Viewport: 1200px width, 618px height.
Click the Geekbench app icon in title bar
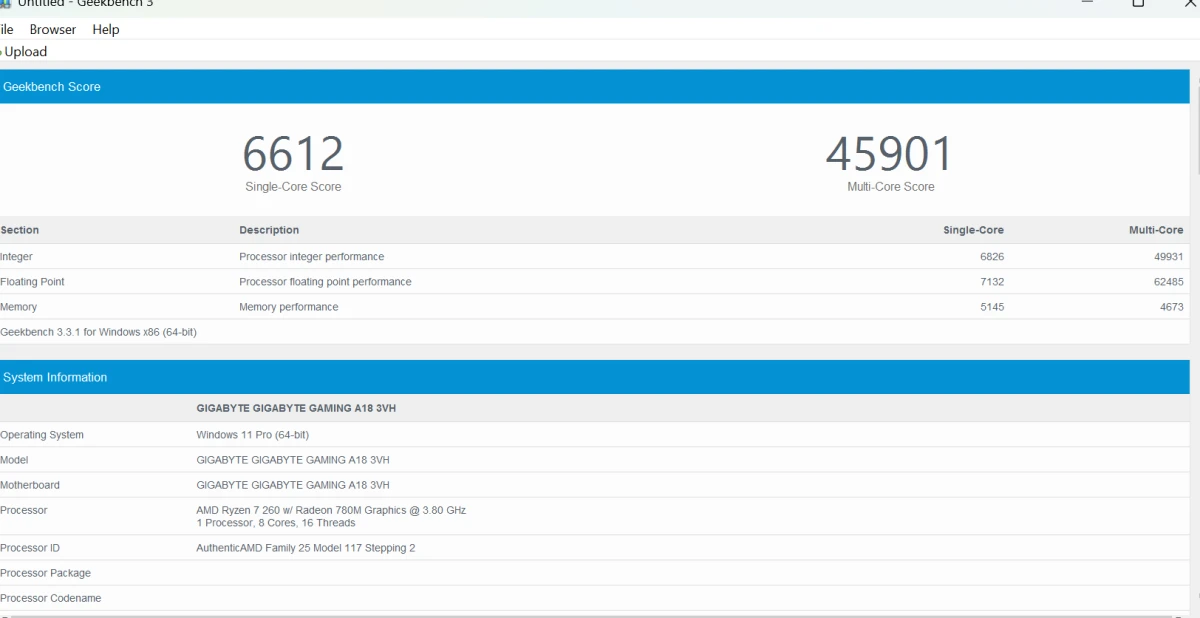5,3
